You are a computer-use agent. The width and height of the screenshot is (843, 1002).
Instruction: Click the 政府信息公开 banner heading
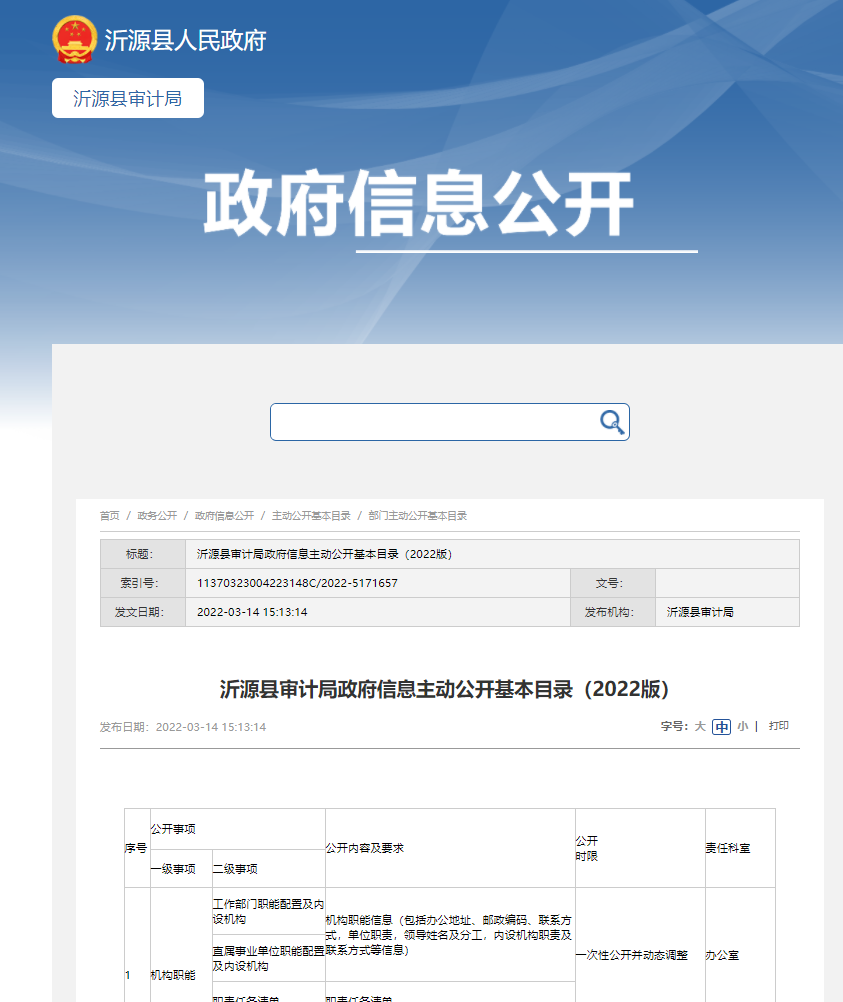pos(419,205)
